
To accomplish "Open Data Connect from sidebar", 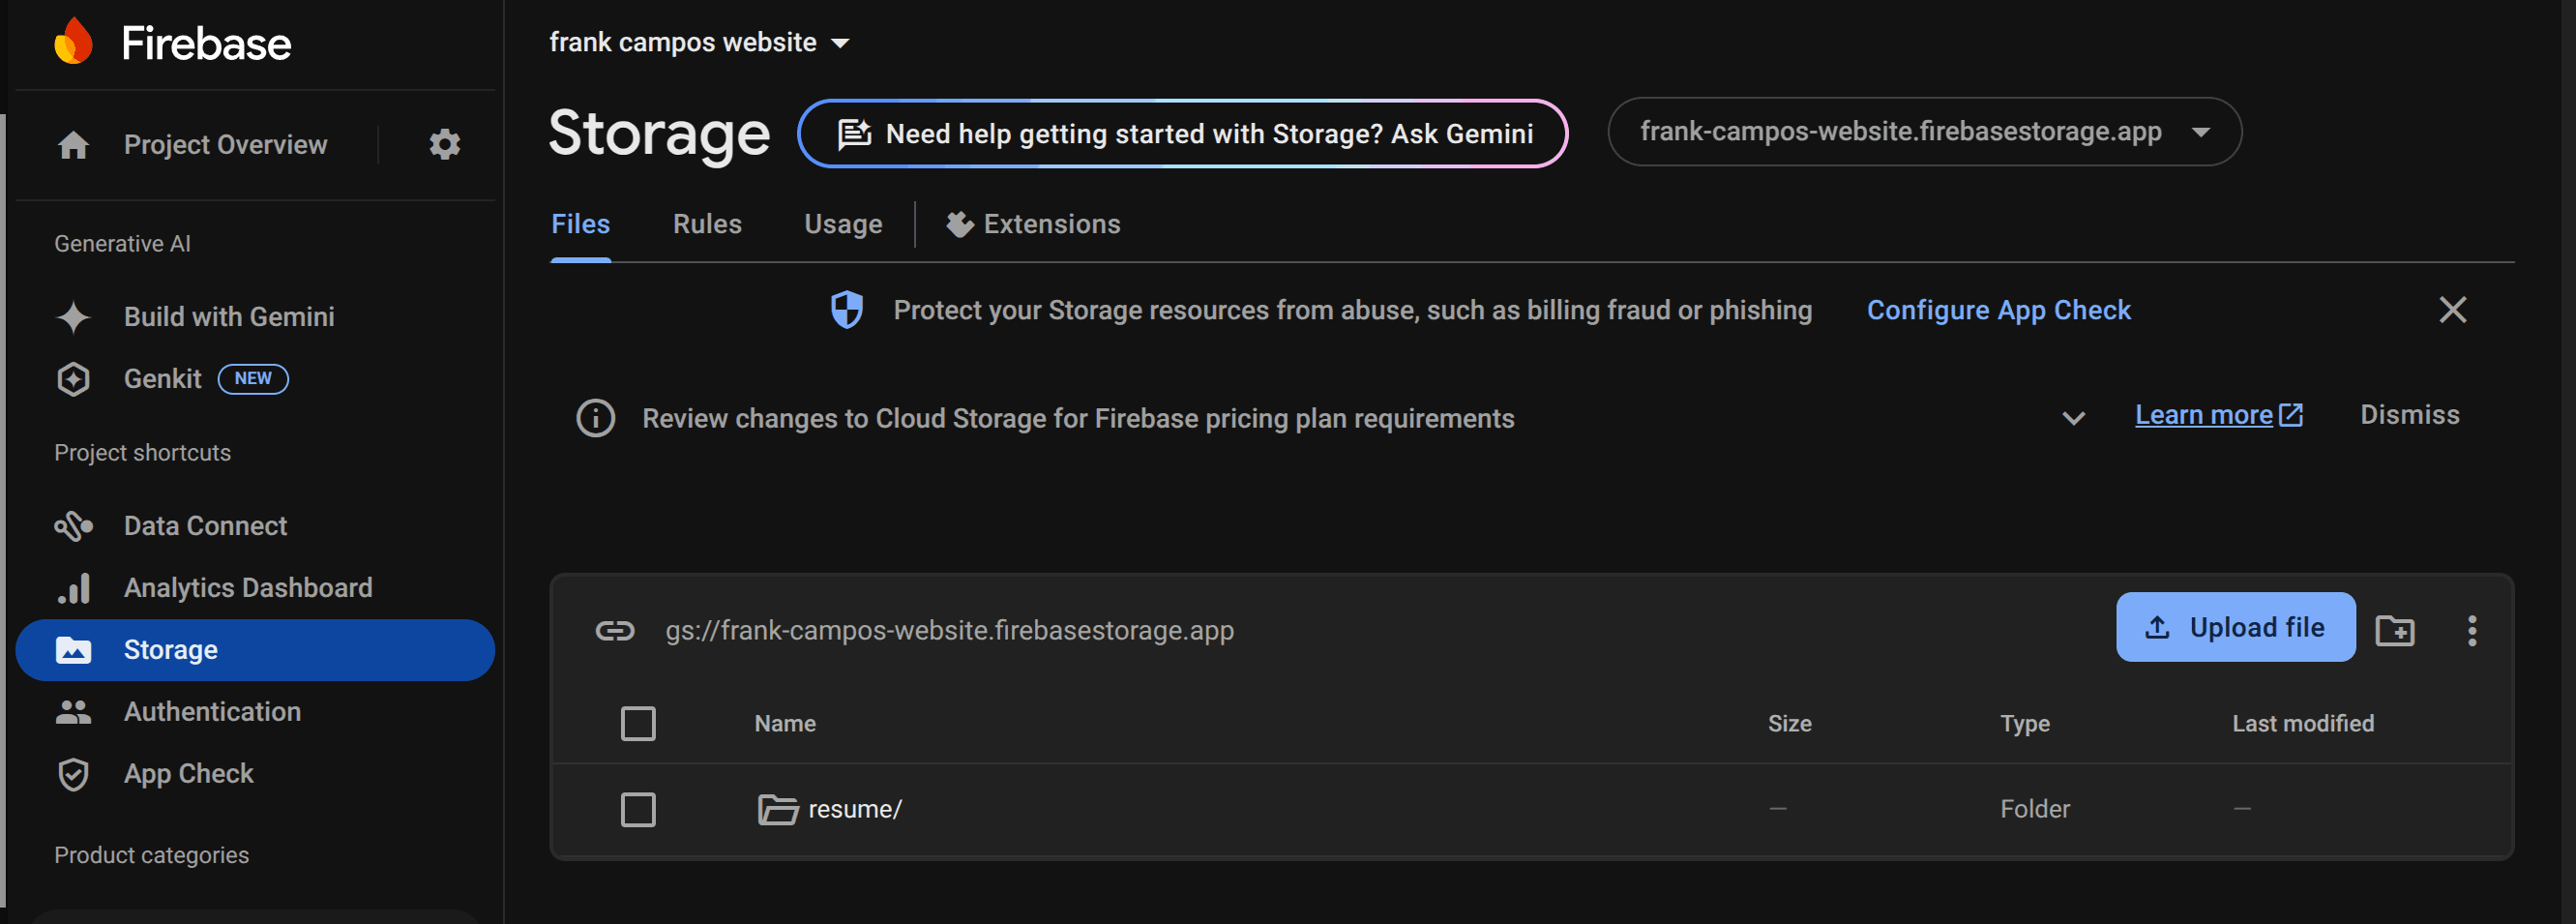I will pyautogui.click(x=205, y=526).
